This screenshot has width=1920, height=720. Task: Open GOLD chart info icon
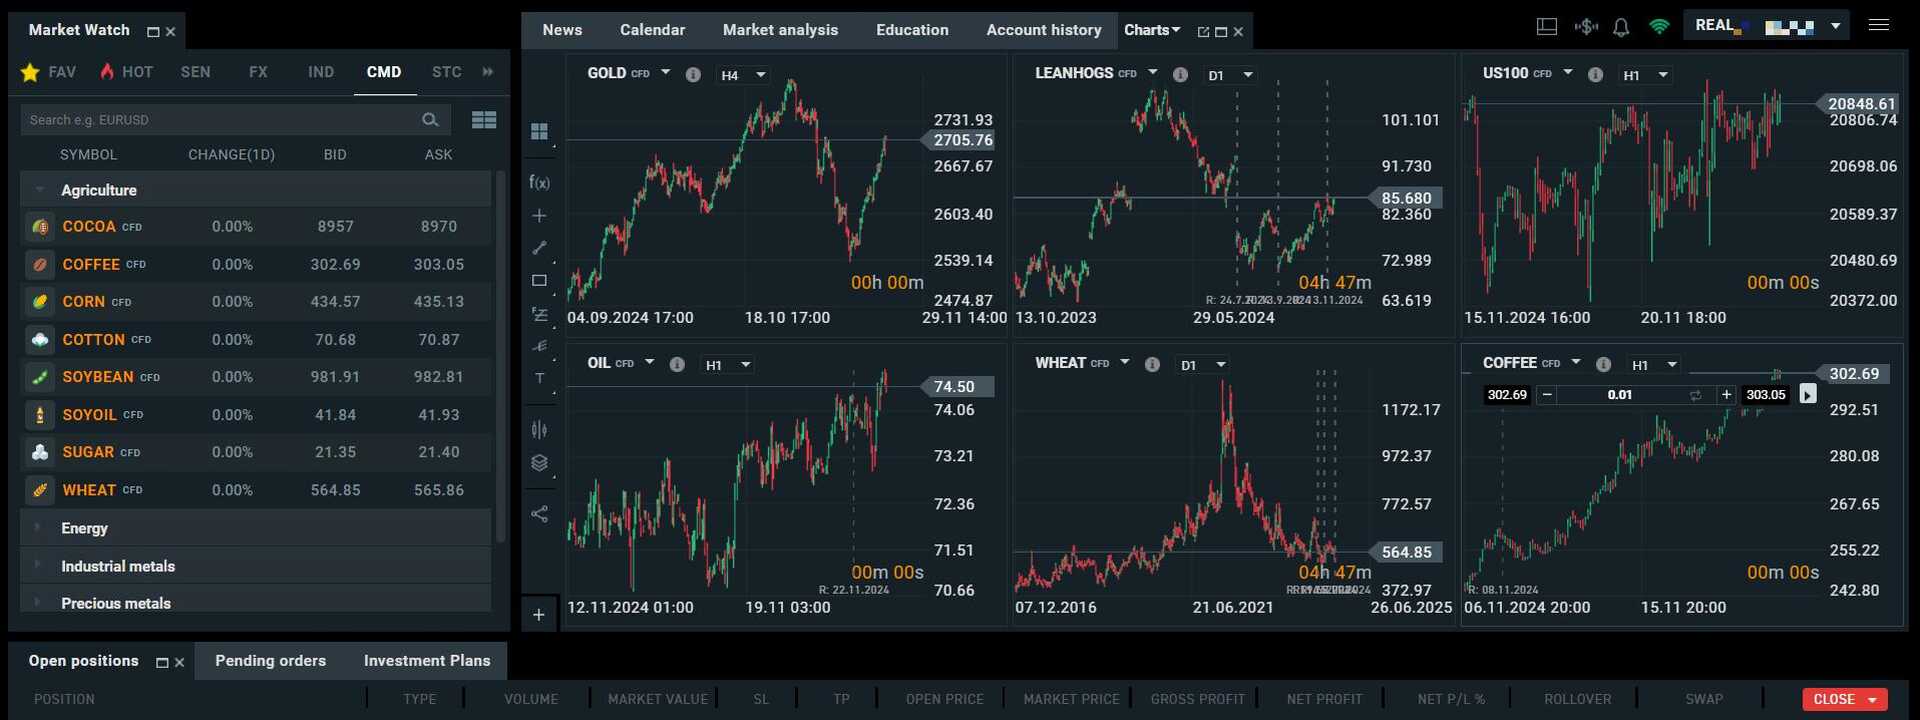point(693,75)
